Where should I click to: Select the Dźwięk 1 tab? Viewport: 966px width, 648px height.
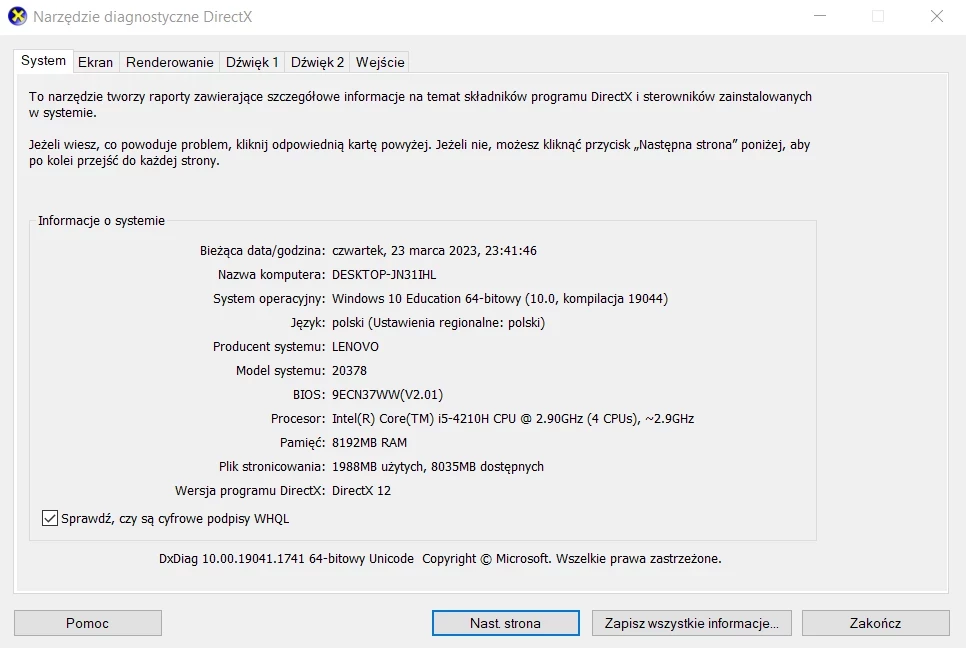(x=251, y=61)
